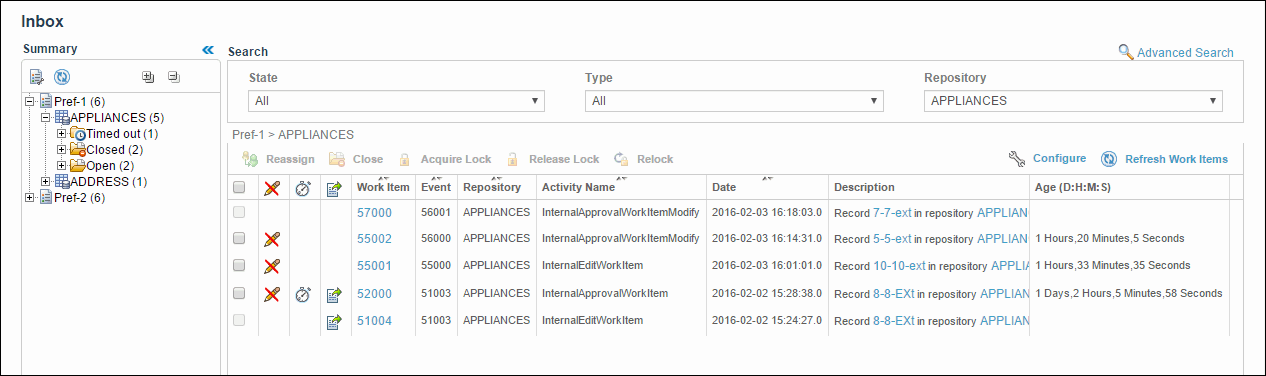Collapse the Summary panel with double-chevron icon

coord(208,49)
